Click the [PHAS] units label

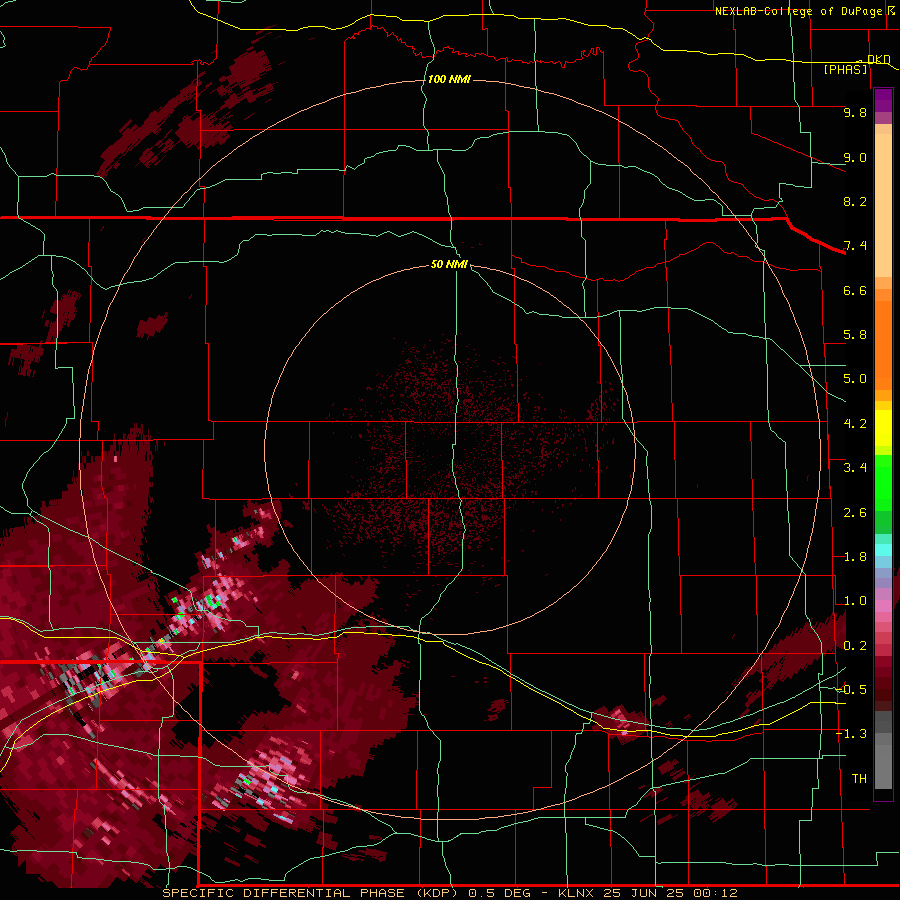[845, 69]
